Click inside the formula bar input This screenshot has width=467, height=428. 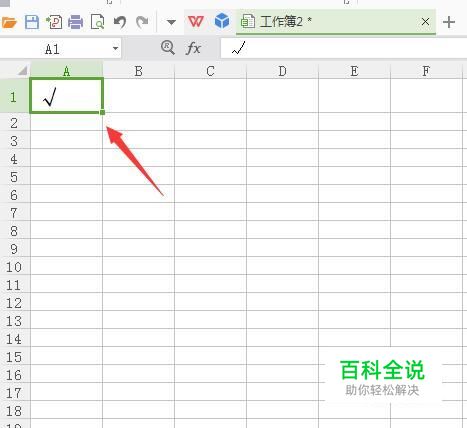(x=344, y=49)
